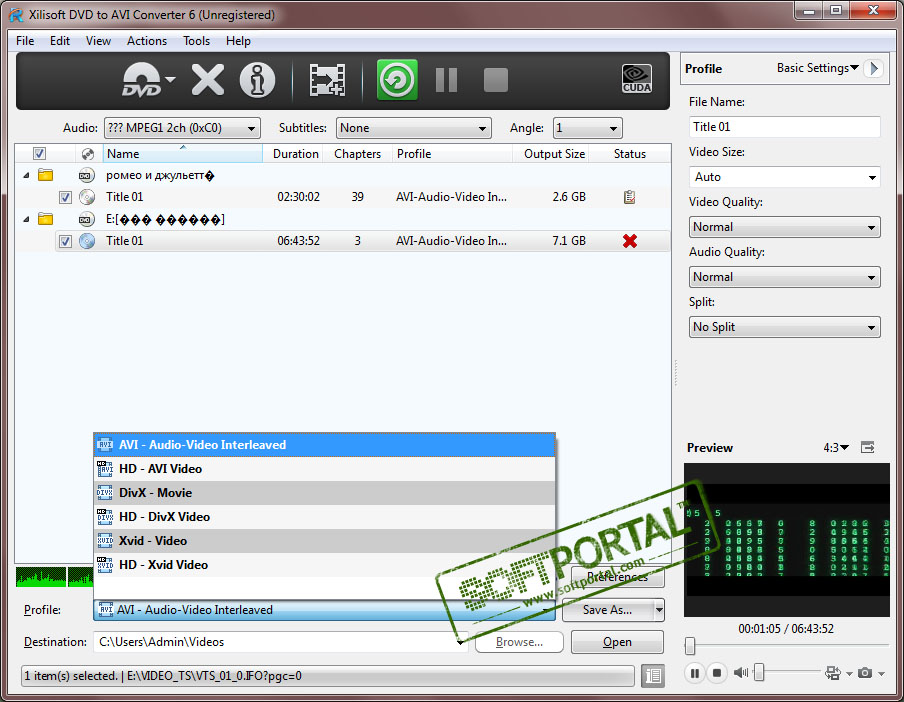Open the log list icon in the status bar
The width and height of the screenshot is (904, 702).
pos(653,675)
